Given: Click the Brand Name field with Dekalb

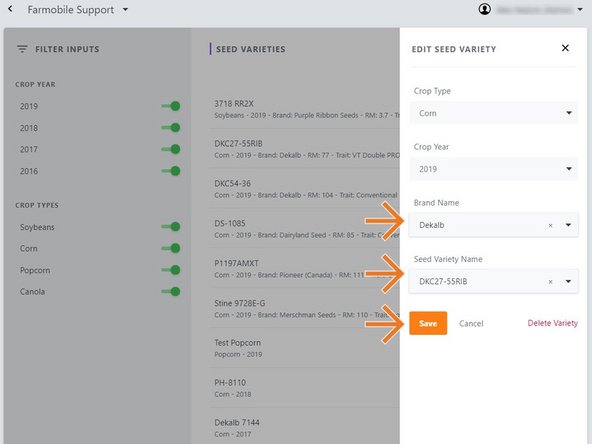Looking at the screenshot, I should click(493, 225).
